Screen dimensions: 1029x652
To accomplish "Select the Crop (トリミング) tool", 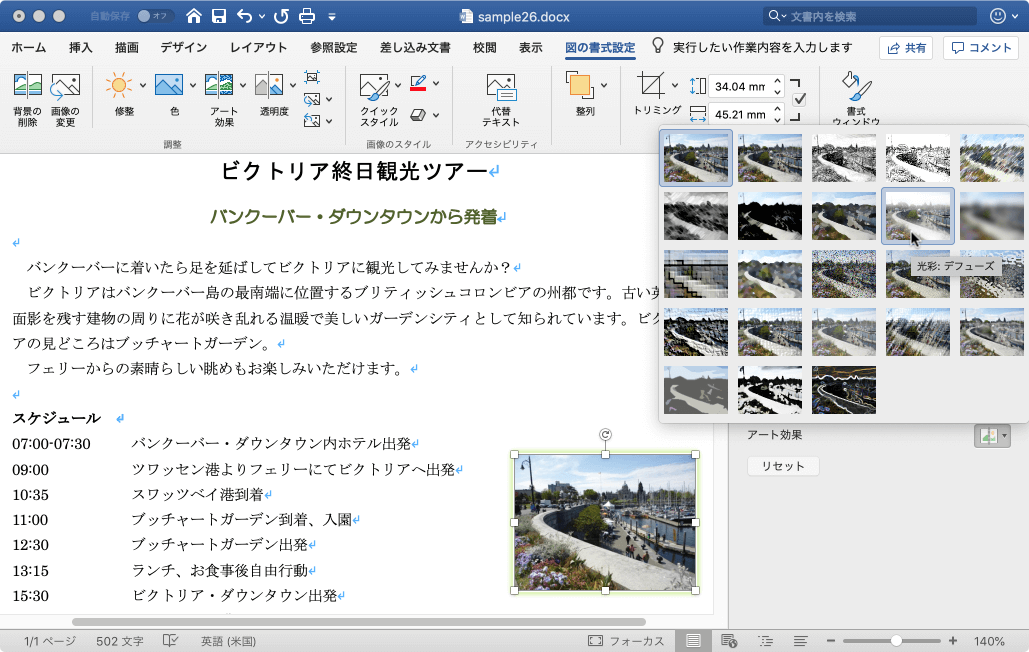I will coord(651,85).
